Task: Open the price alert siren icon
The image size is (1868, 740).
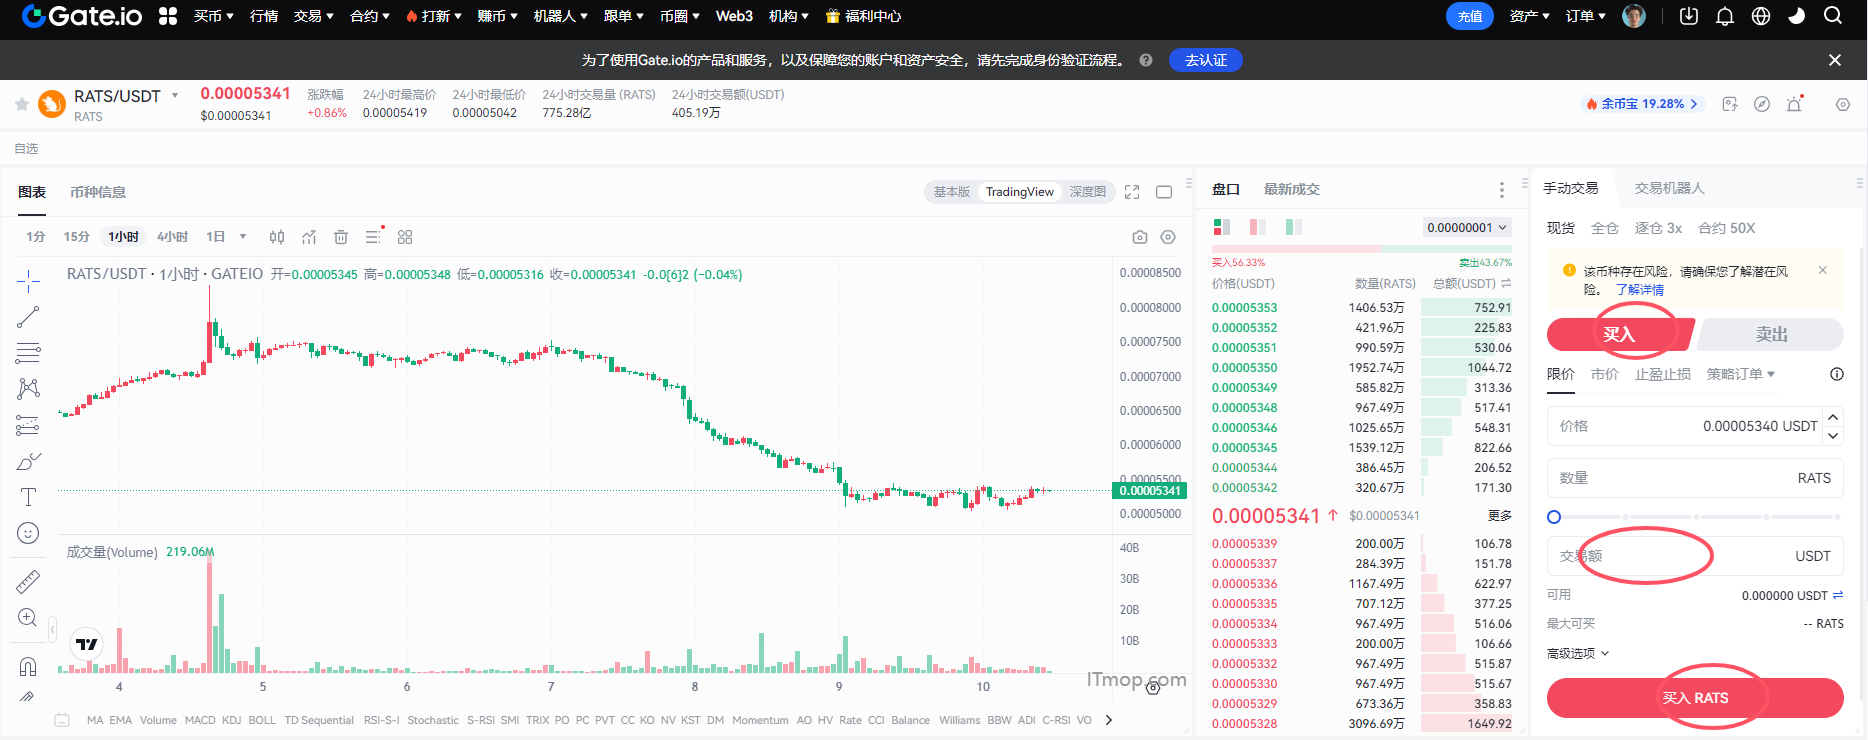Action: (1794, 104)
